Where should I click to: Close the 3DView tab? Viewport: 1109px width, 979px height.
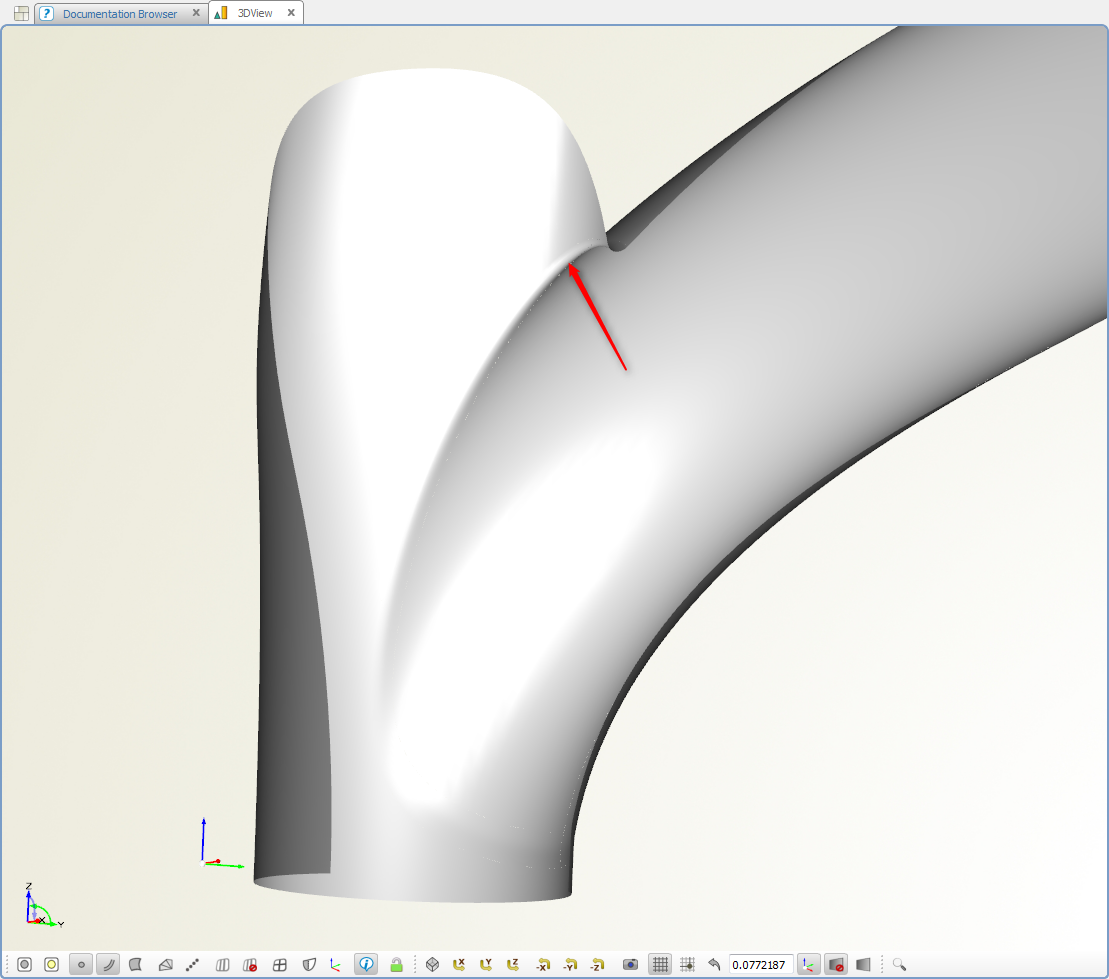(x=291, y=13)
